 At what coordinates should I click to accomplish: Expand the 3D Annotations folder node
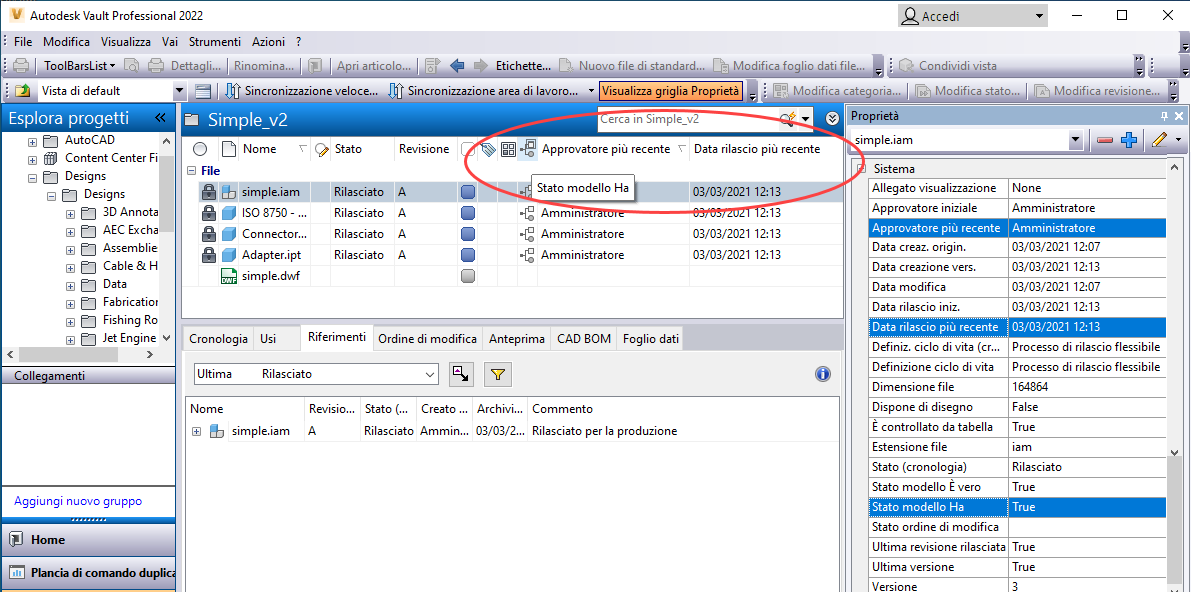coord(71,214)
